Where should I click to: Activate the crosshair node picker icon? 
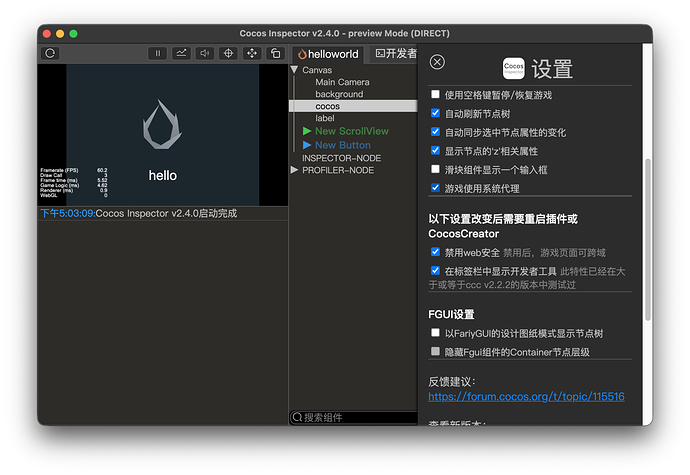[x=228, y=53]
